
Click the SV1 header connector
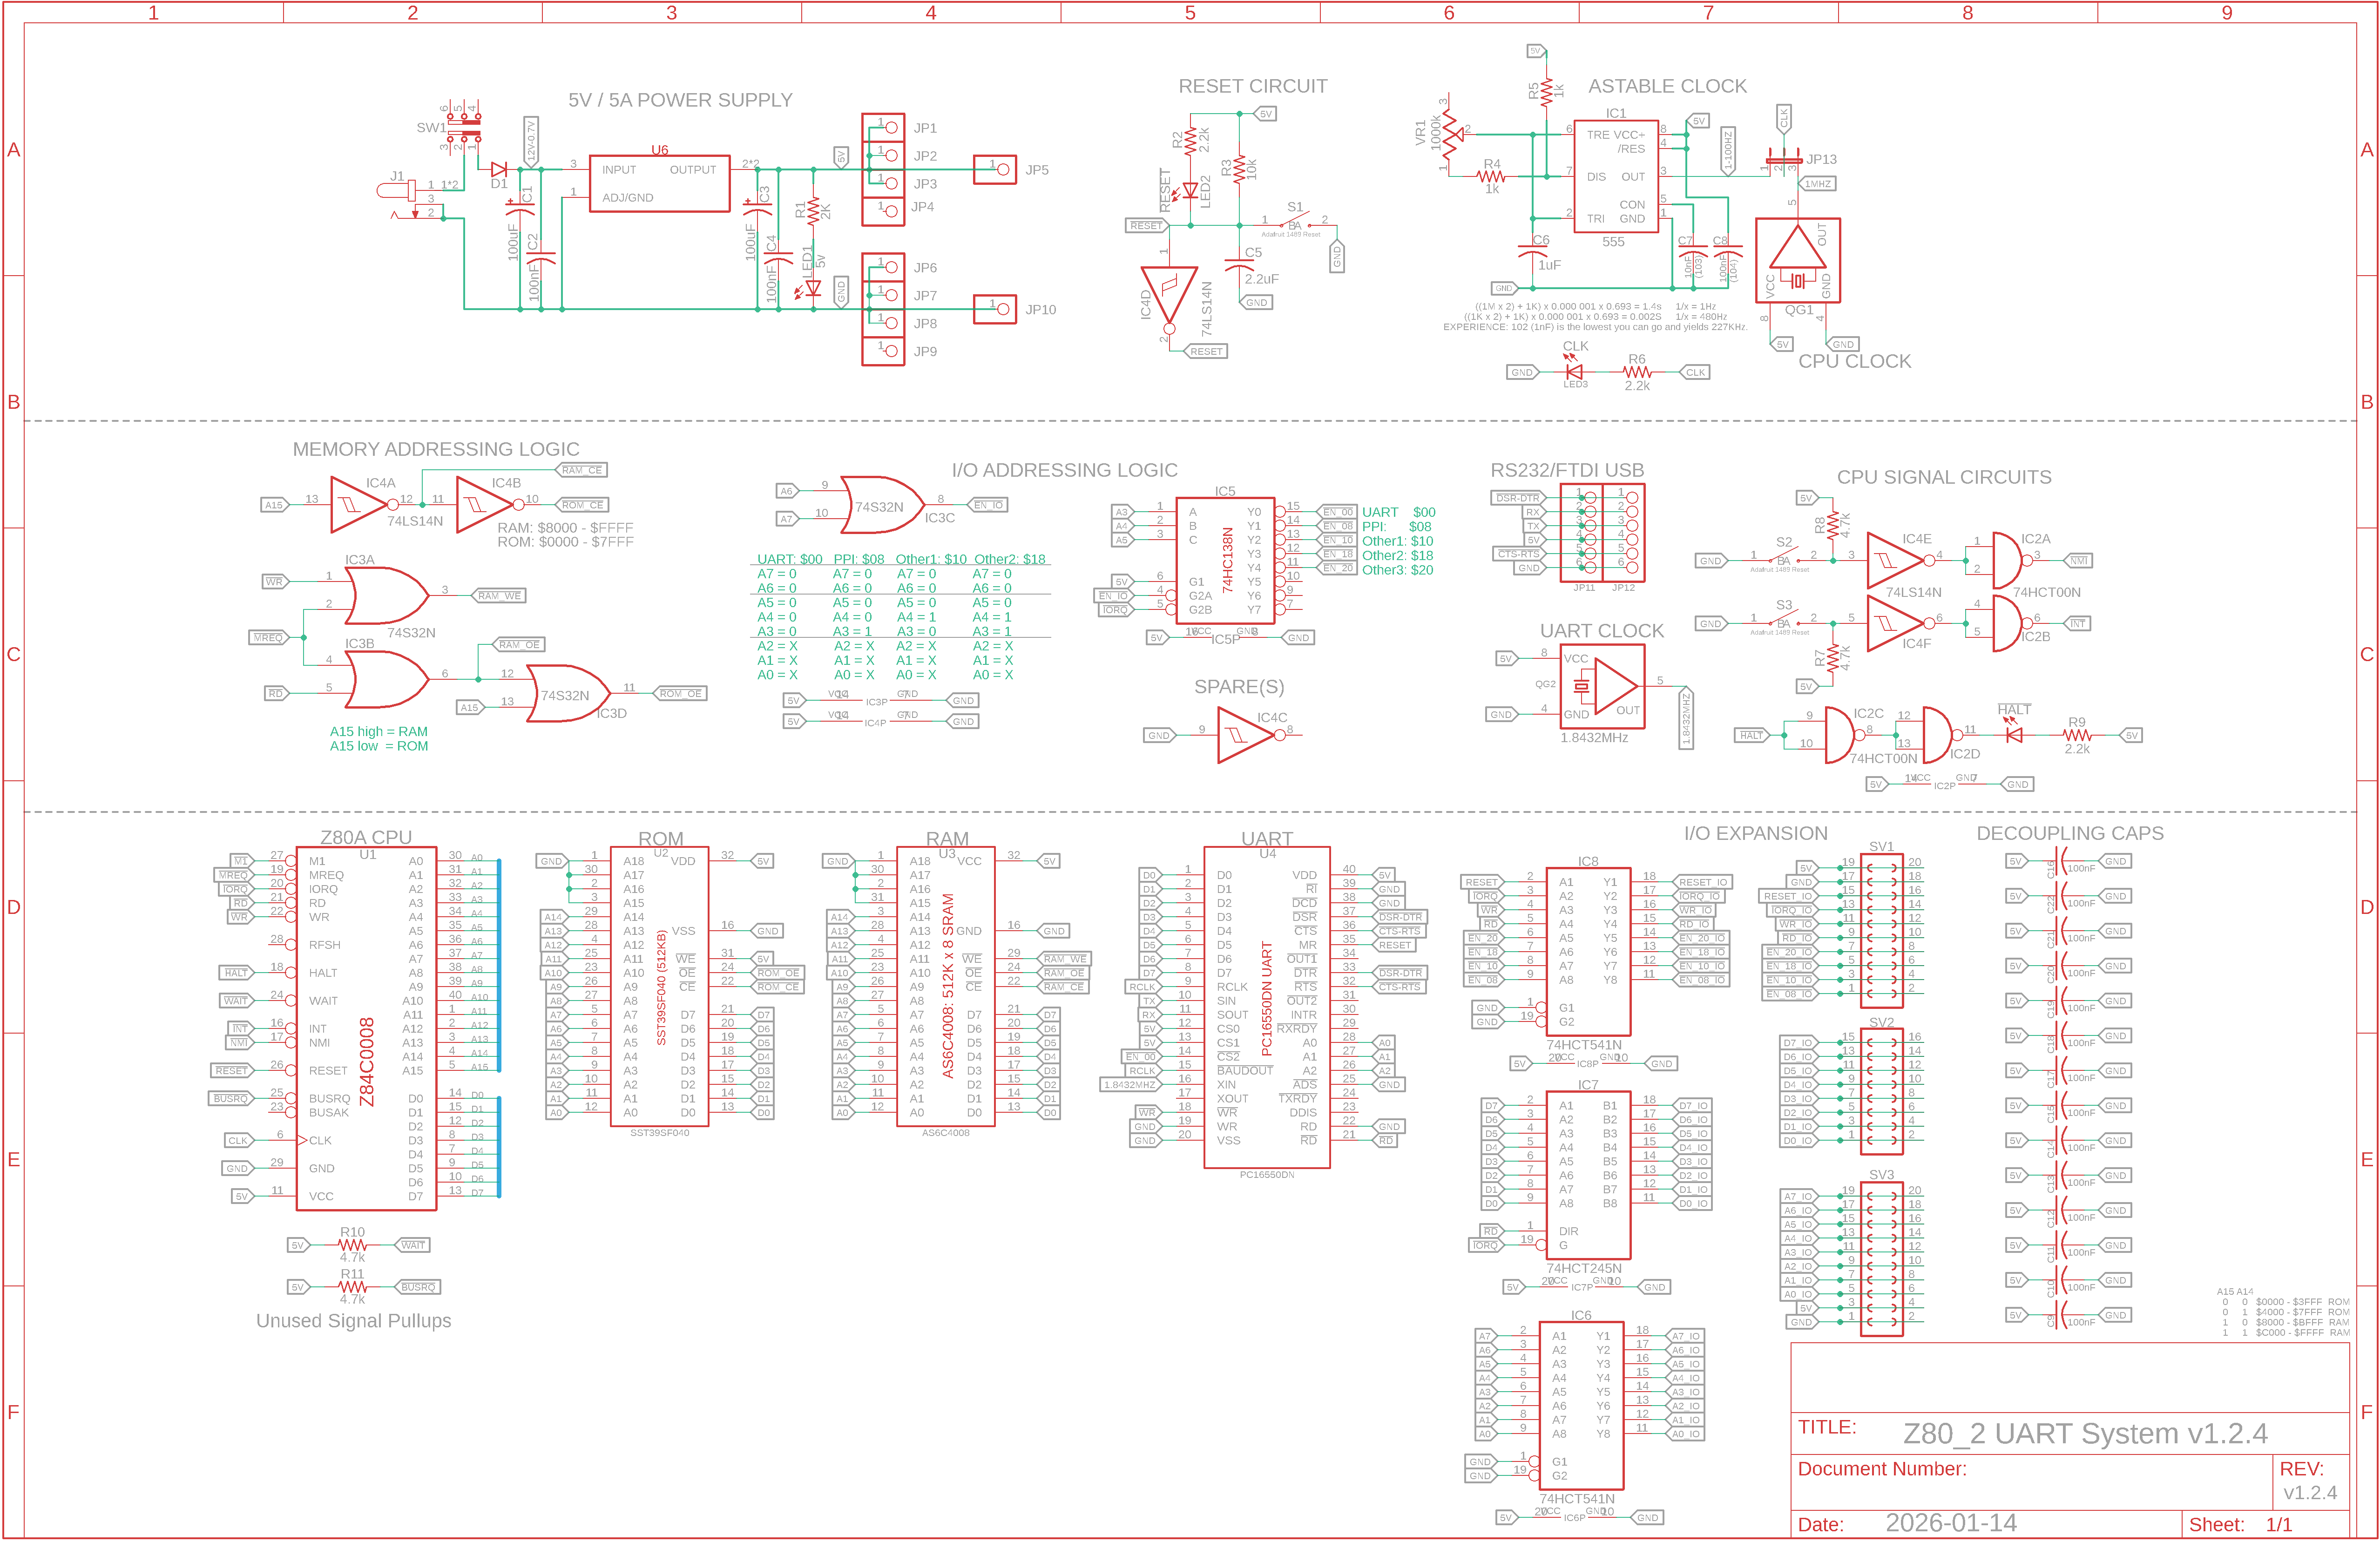coord(1881,930)
